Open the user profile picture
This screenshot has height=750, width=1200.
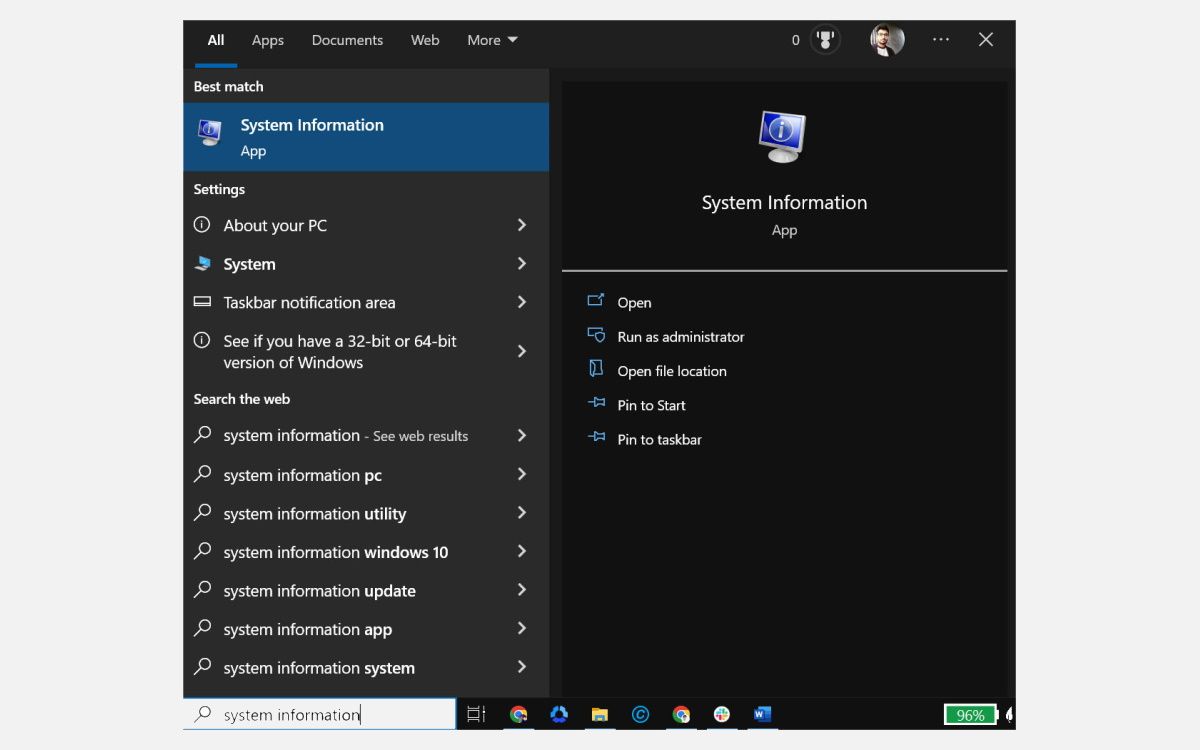click(887, 40)
